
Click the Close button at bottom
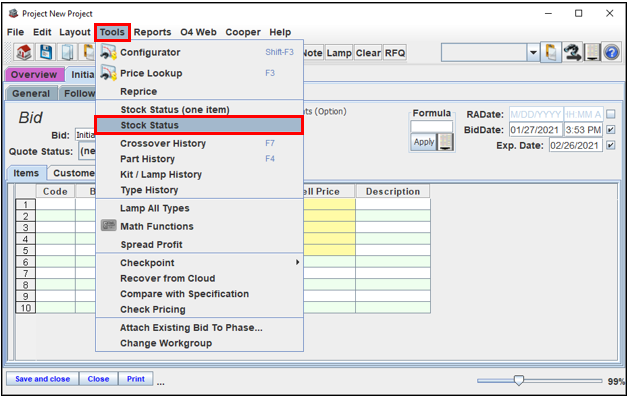[98, 379]
